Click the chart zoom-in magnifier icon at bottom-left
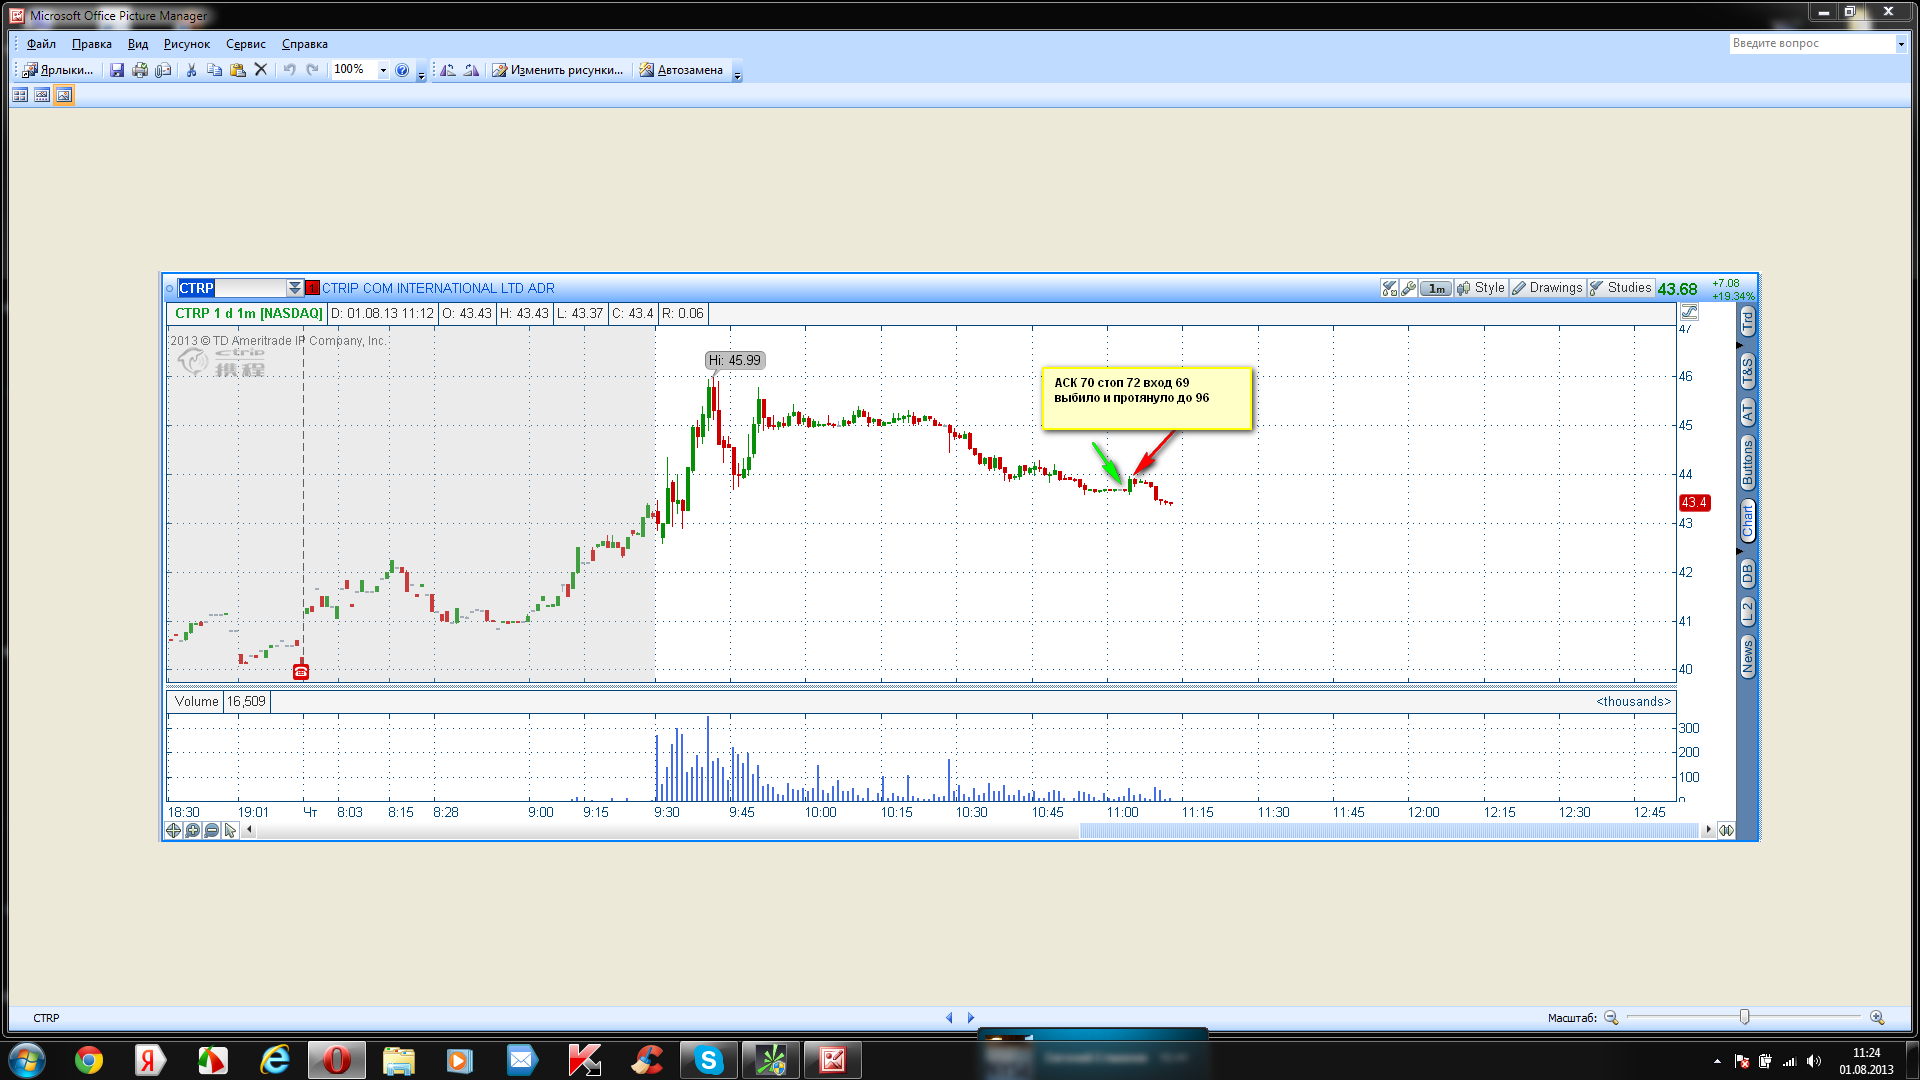The height and width of the screenshot is (1080, 1920). click(x=192, y=830)
